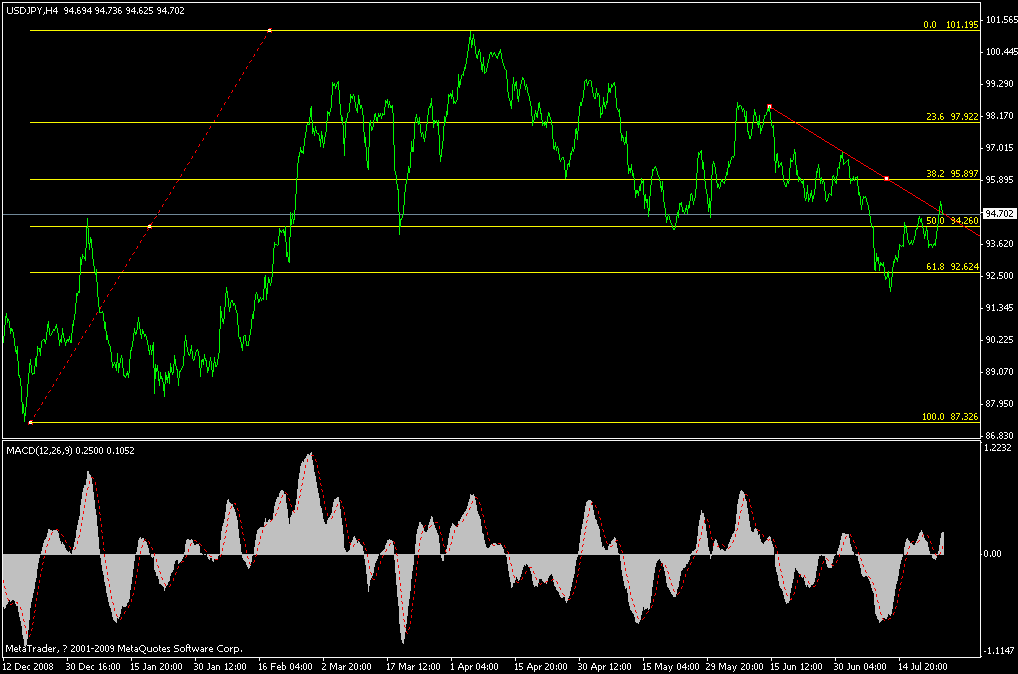Click the 15 Jun 12:00 time axis label
The height and width of the screenshot is (674, 1018).
[797, 666]
